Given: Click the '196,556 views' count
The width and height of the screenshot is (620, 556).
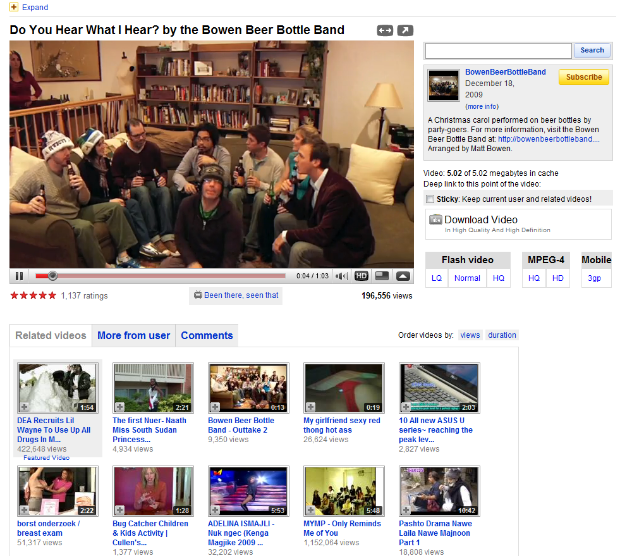Looking at the screenshot, I should [387, 296].
